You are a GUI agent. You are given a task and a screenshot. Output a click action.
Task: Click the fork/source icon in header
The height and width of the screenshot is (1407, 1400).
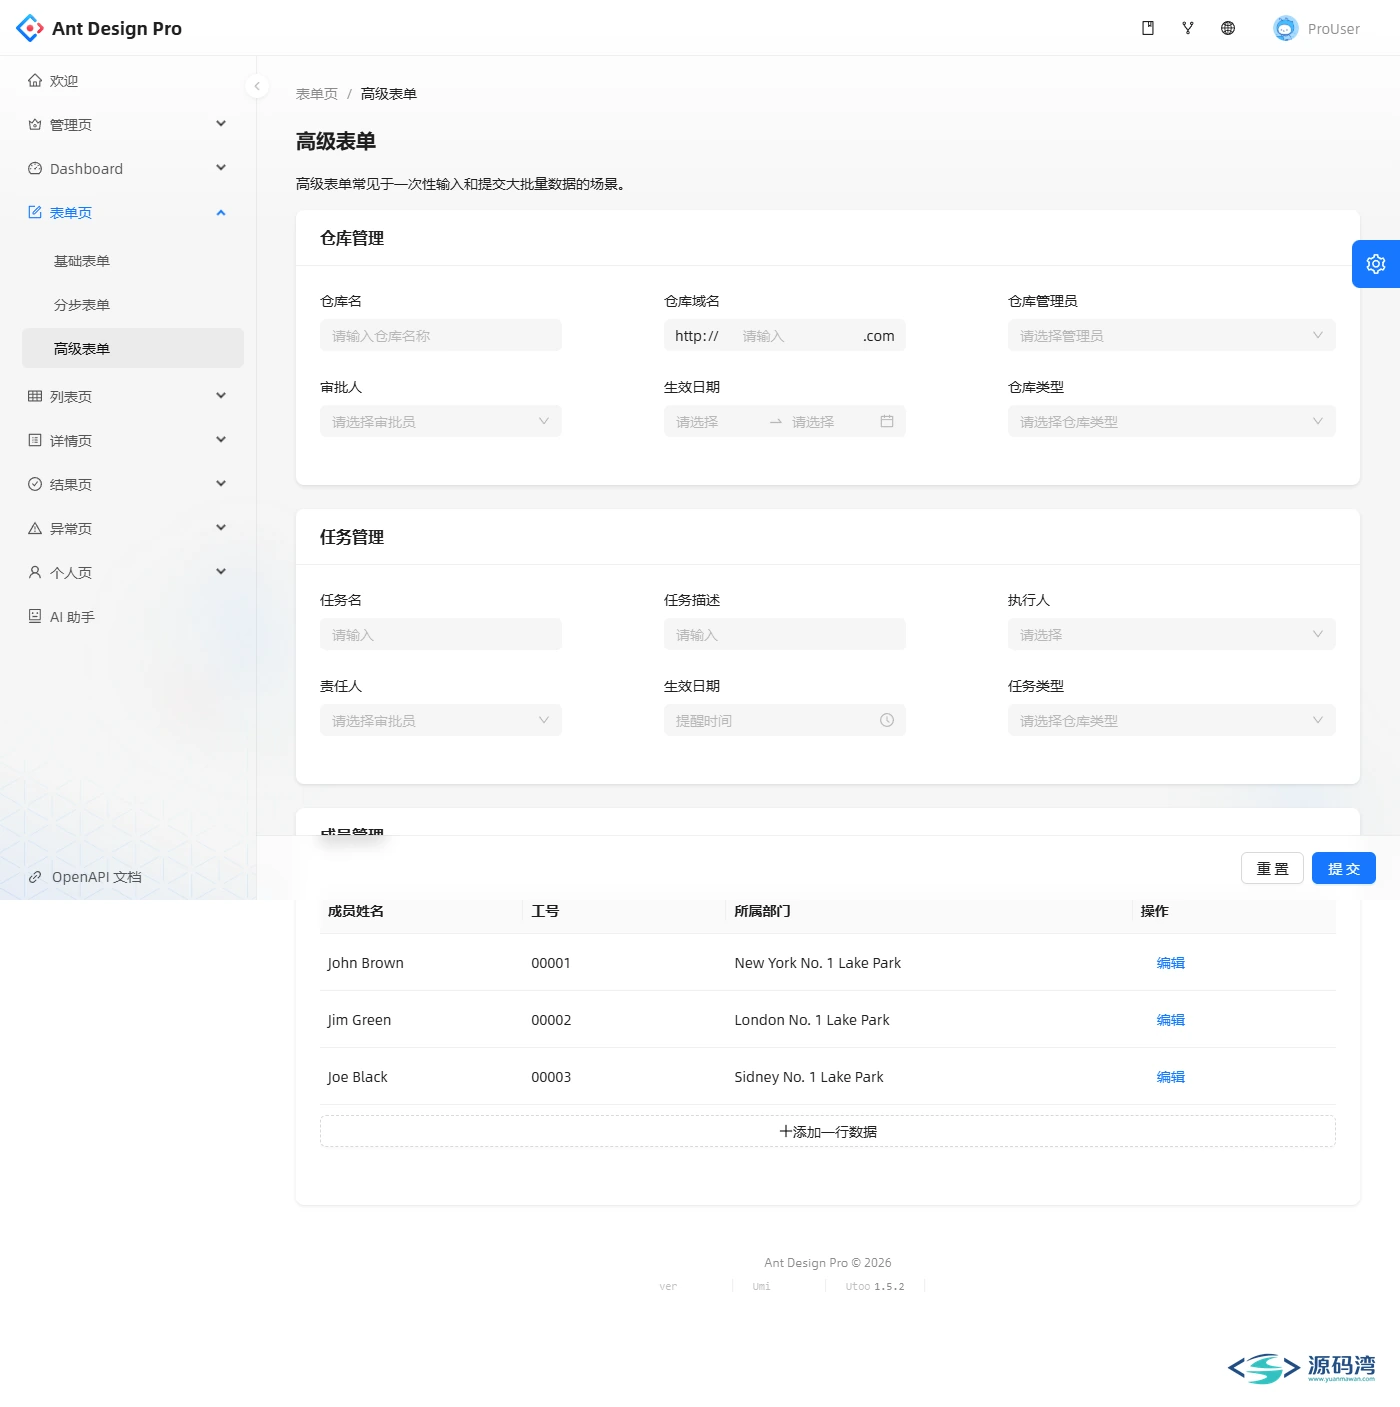point(1188,28)
